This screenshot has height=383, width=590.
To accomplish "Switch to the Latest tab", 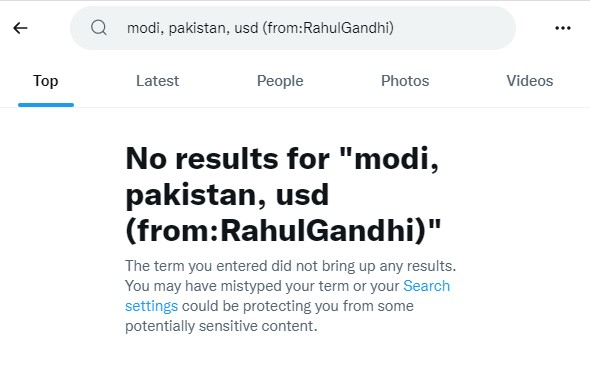I will pos(157,81).
